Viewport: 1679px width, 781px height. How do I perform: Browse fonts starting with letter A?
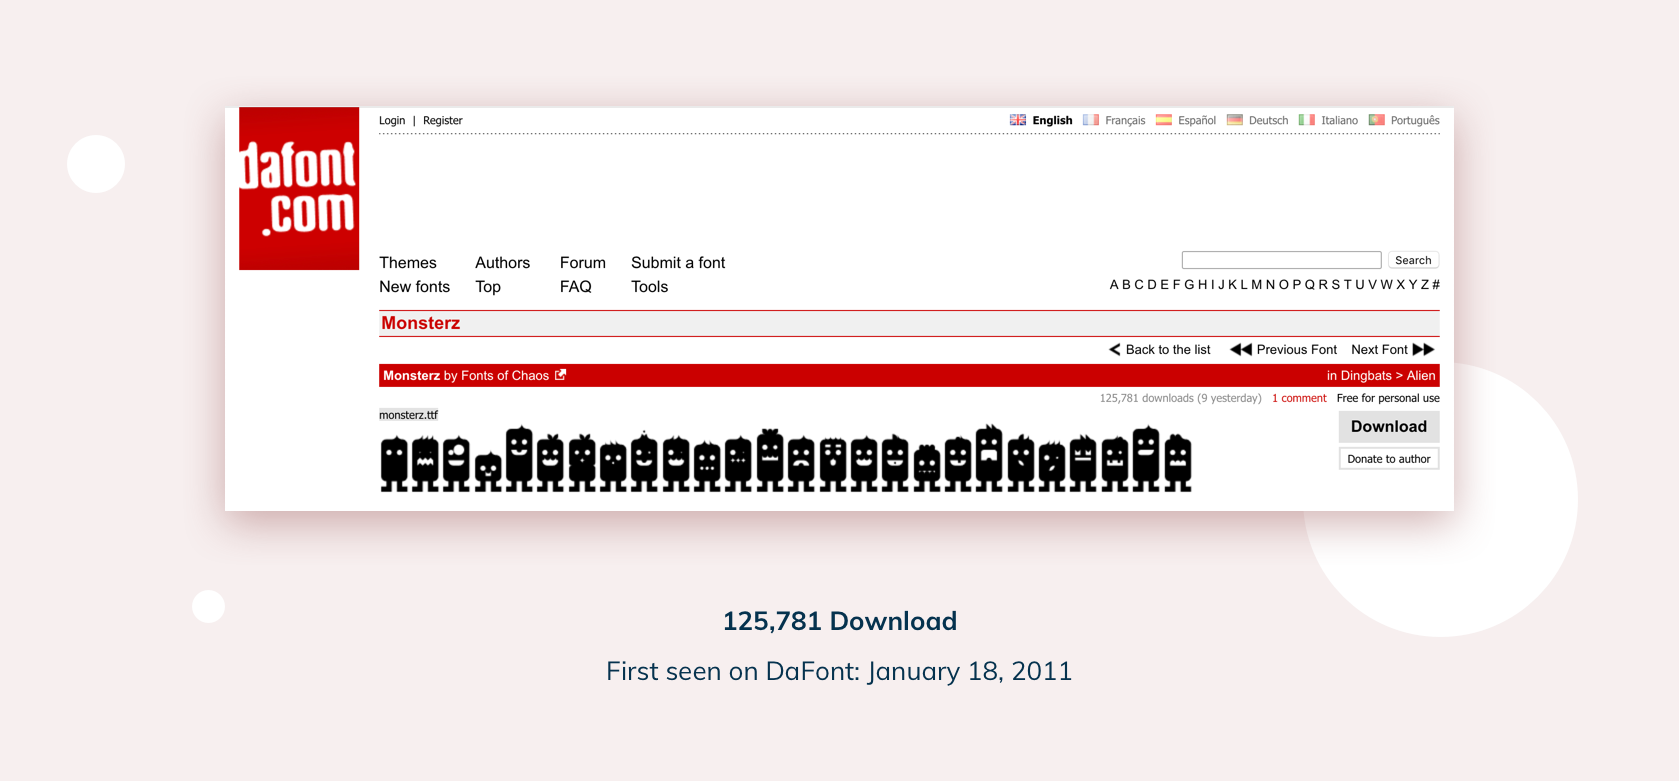(x=1114, y=284)
